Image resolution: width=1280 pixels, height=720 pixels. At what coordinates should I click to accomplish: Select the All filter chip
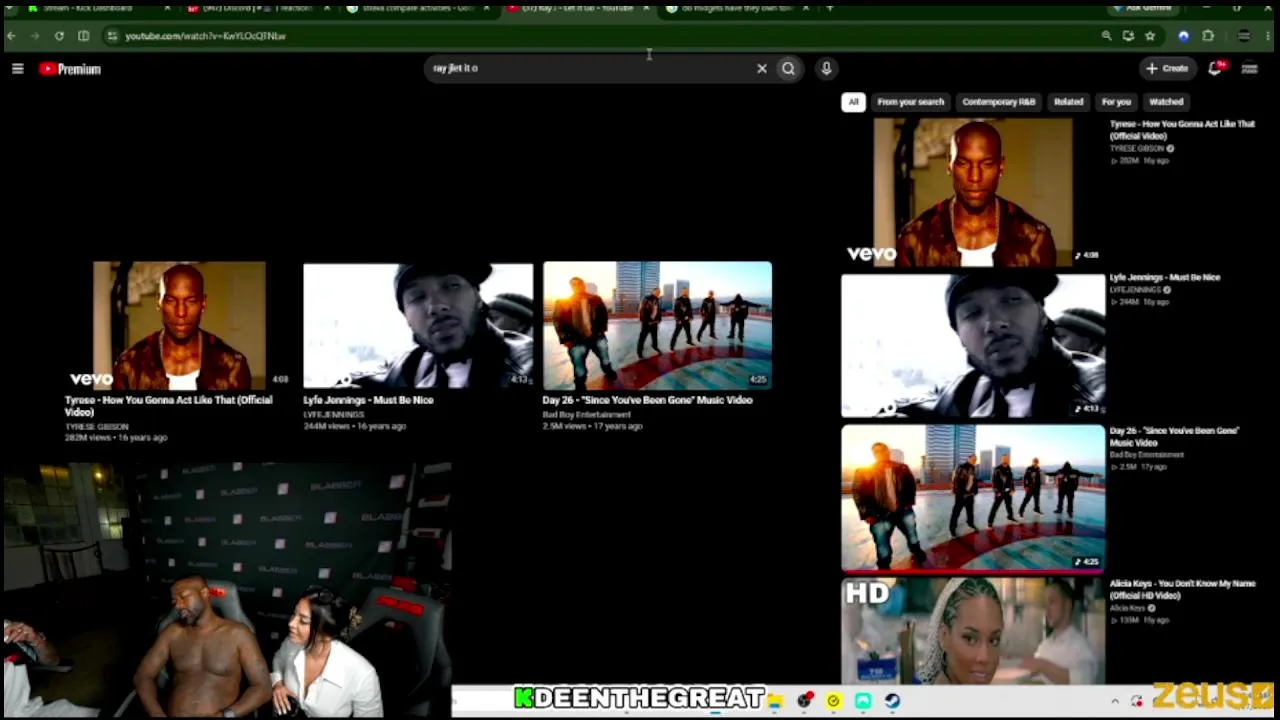pyautogui.click(x=853, y=102)
